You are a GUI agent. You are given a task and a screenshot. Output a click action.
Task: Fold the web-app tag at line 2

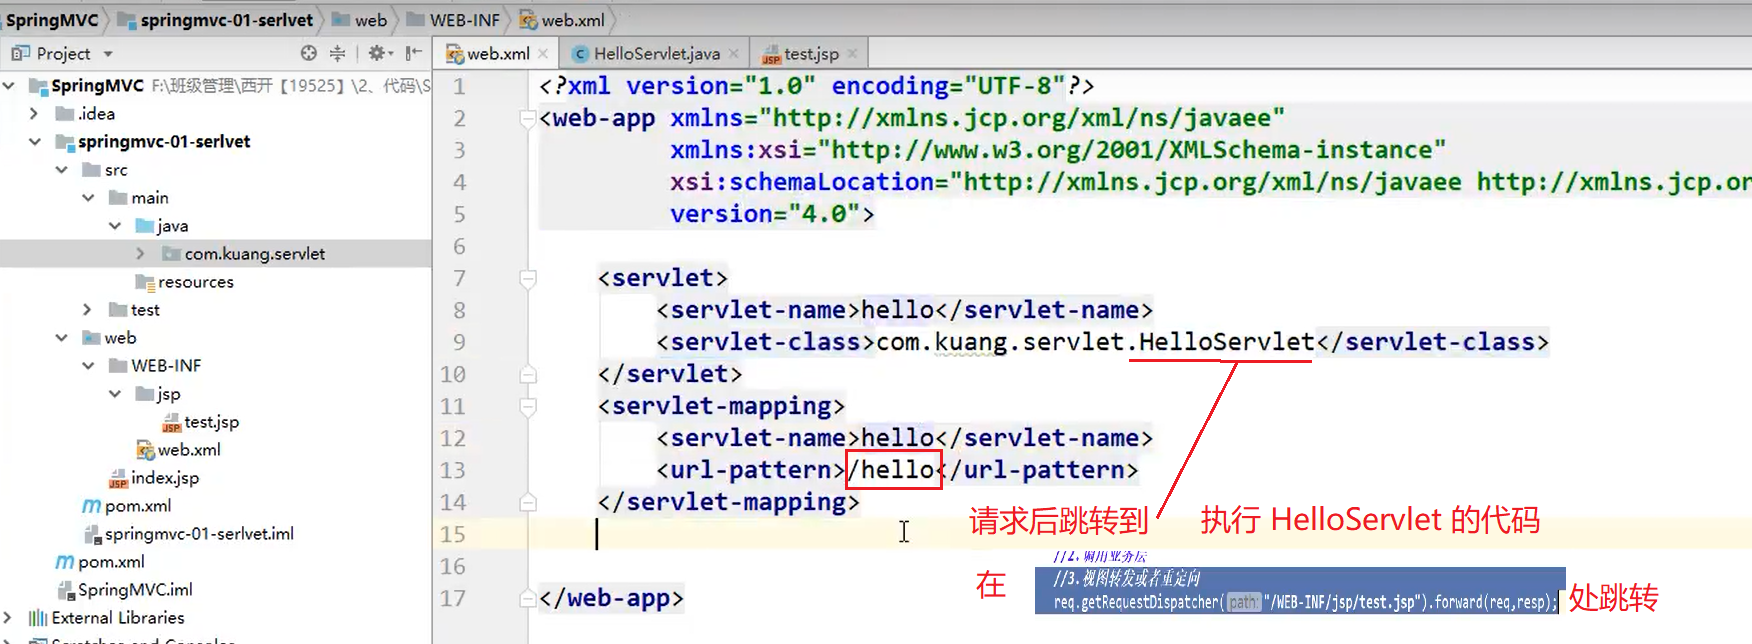click(x=528, y=119)
